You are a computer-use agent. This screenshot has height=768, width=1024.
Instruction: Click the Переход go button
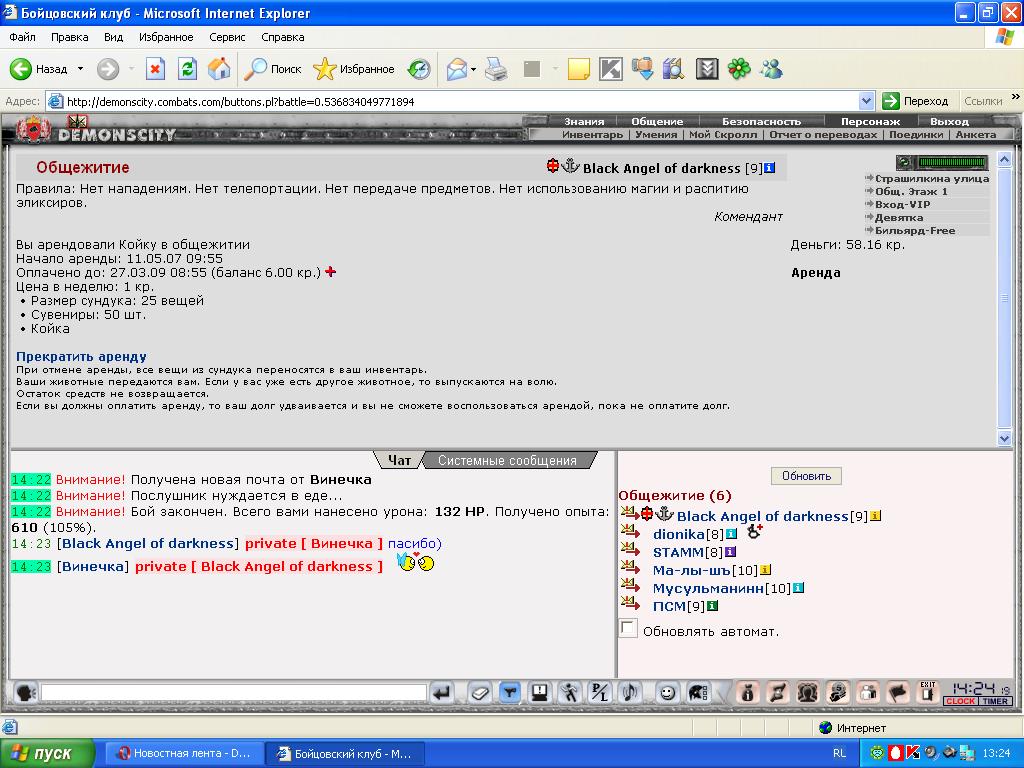tap(915, 101)
